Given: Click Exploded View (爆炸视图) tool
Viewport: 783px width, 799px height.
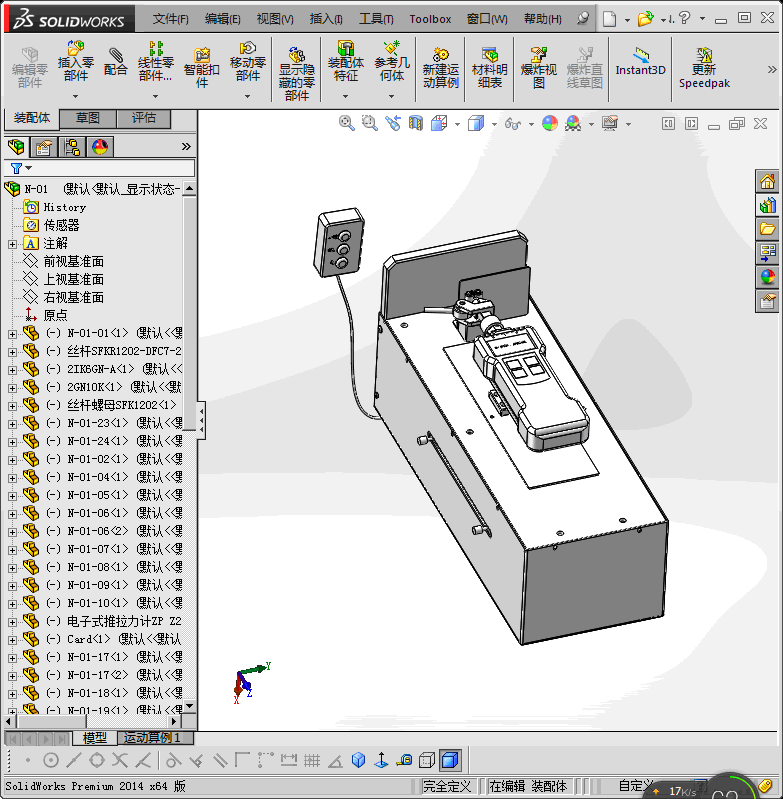Looking at the screenshot, I should click(x=538, y=68).
